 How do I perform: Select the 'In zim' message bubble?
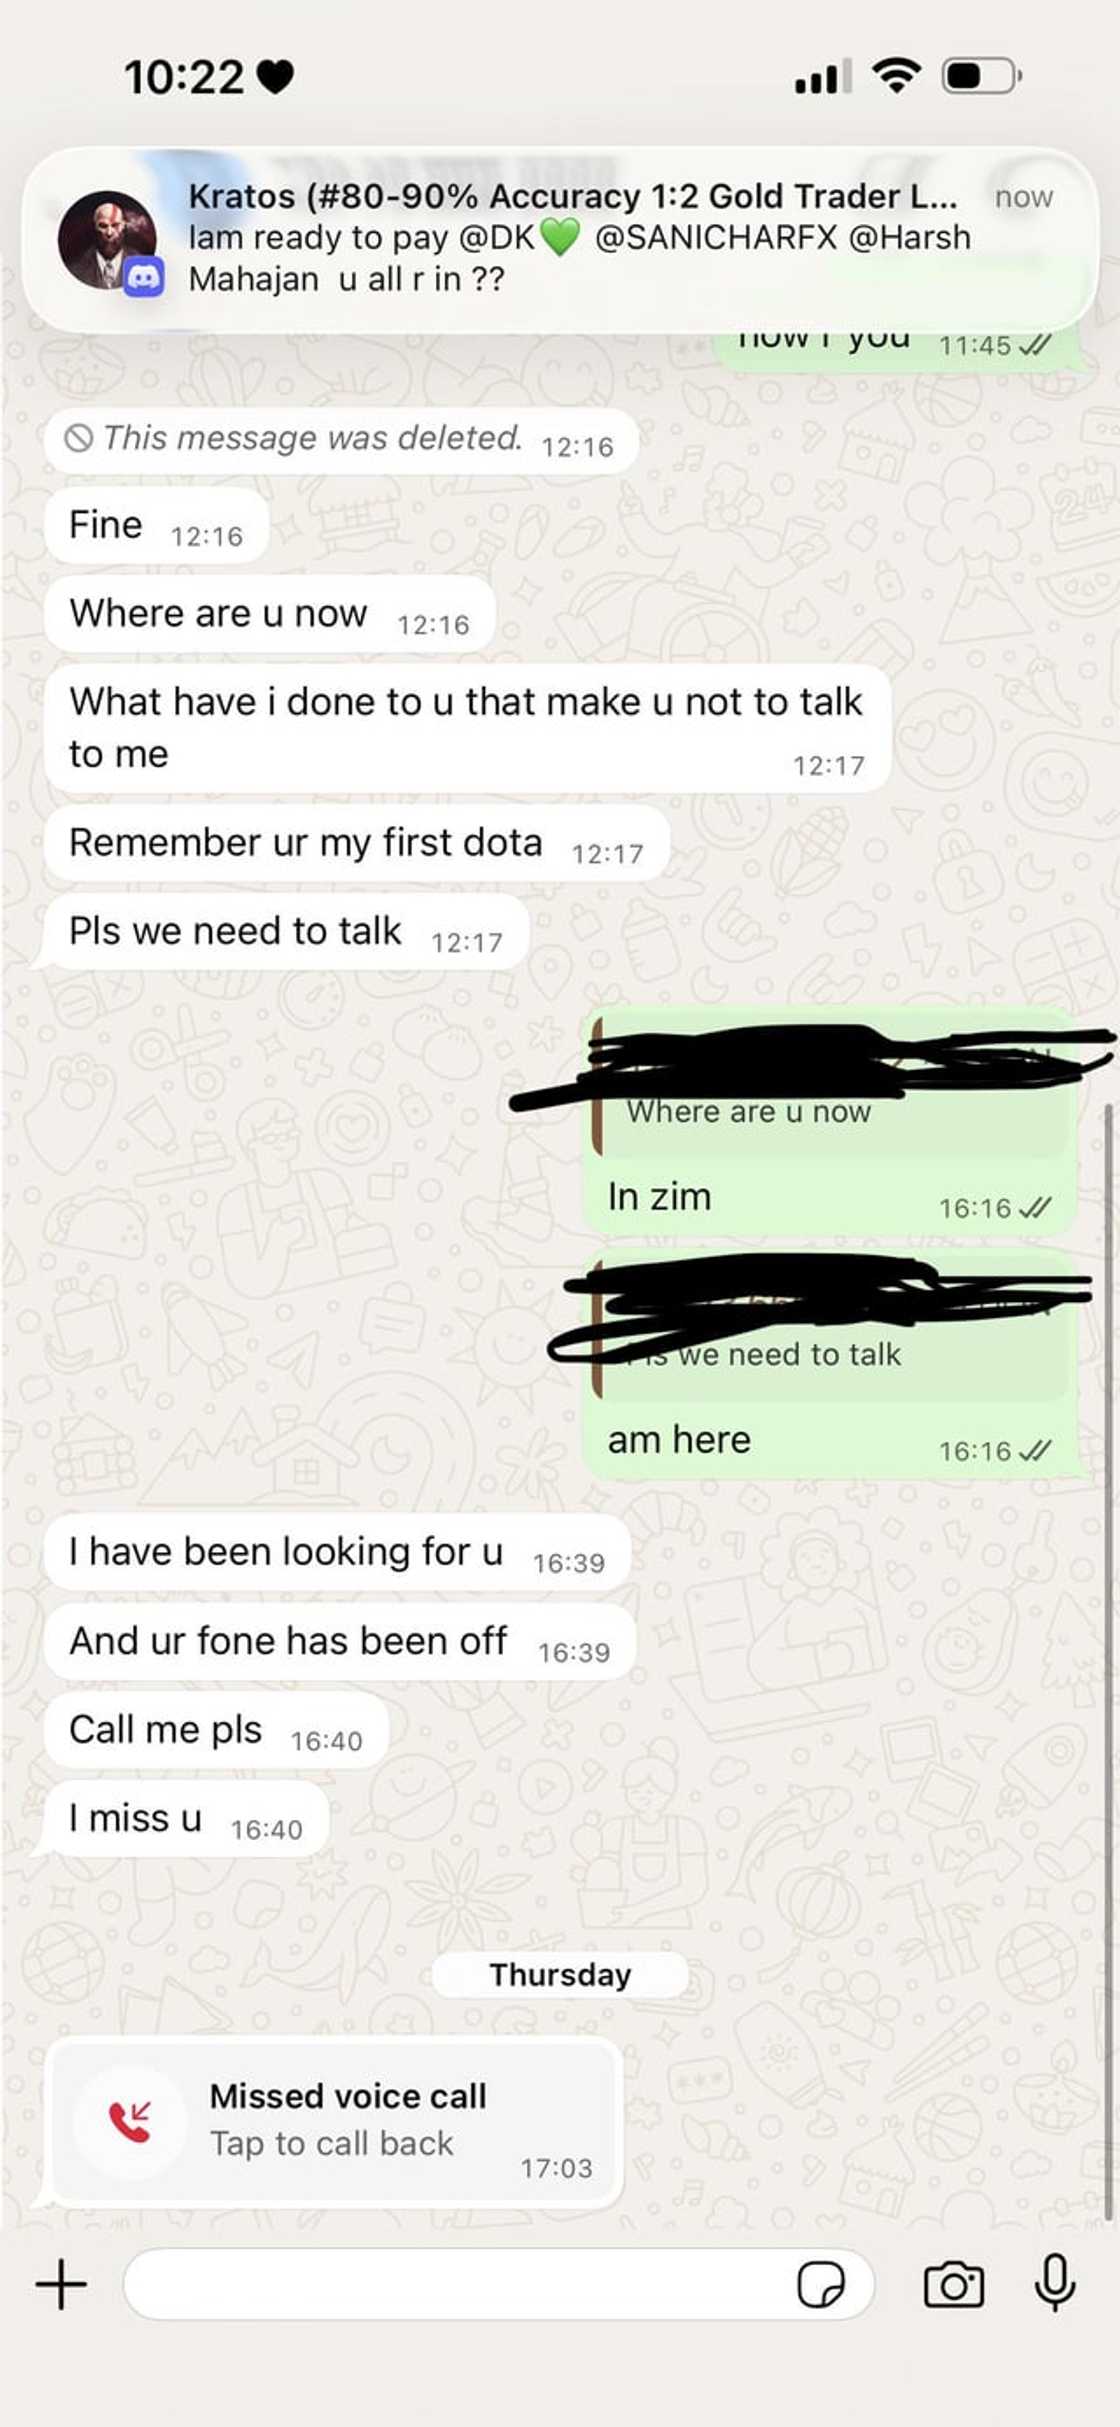click(660, 1196)
